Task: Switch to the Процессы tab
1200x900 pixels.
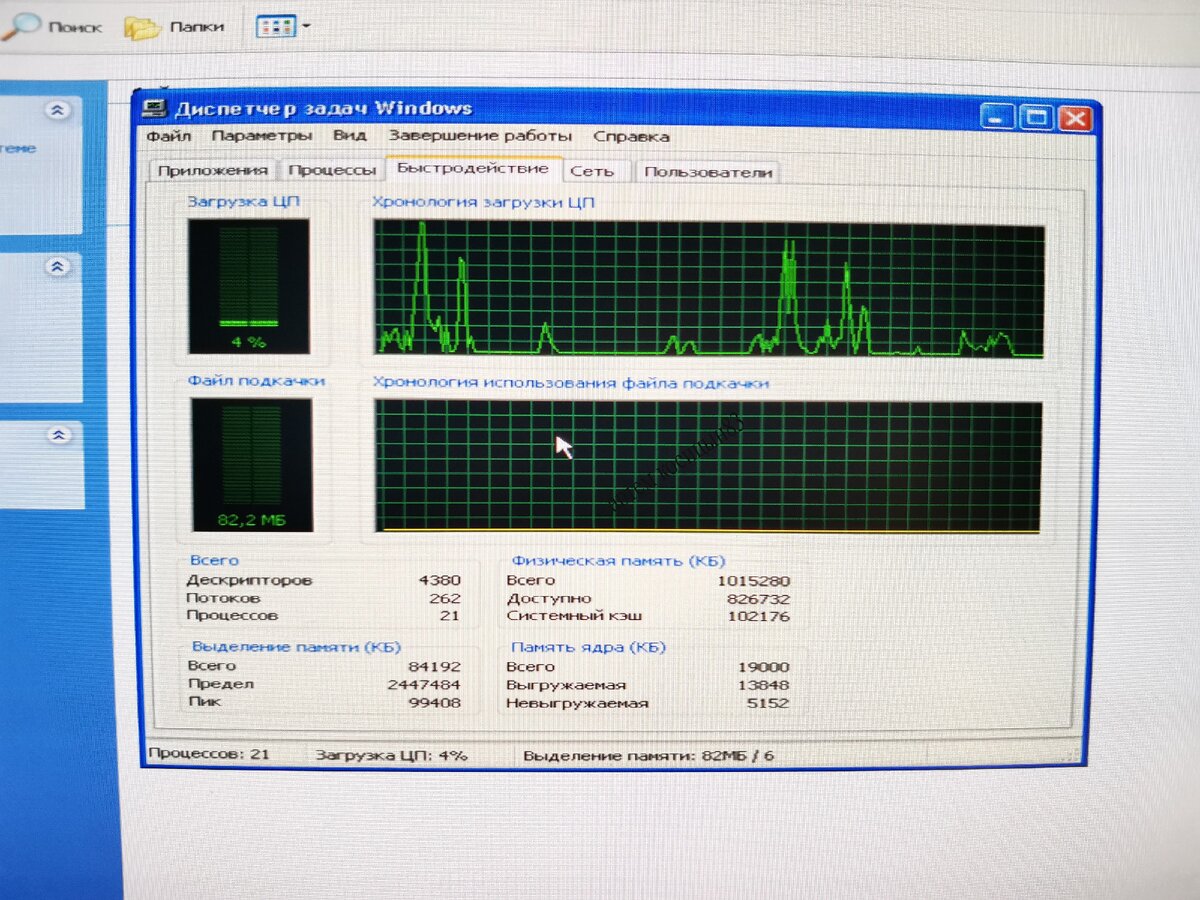Action: (x=332, y=170)
